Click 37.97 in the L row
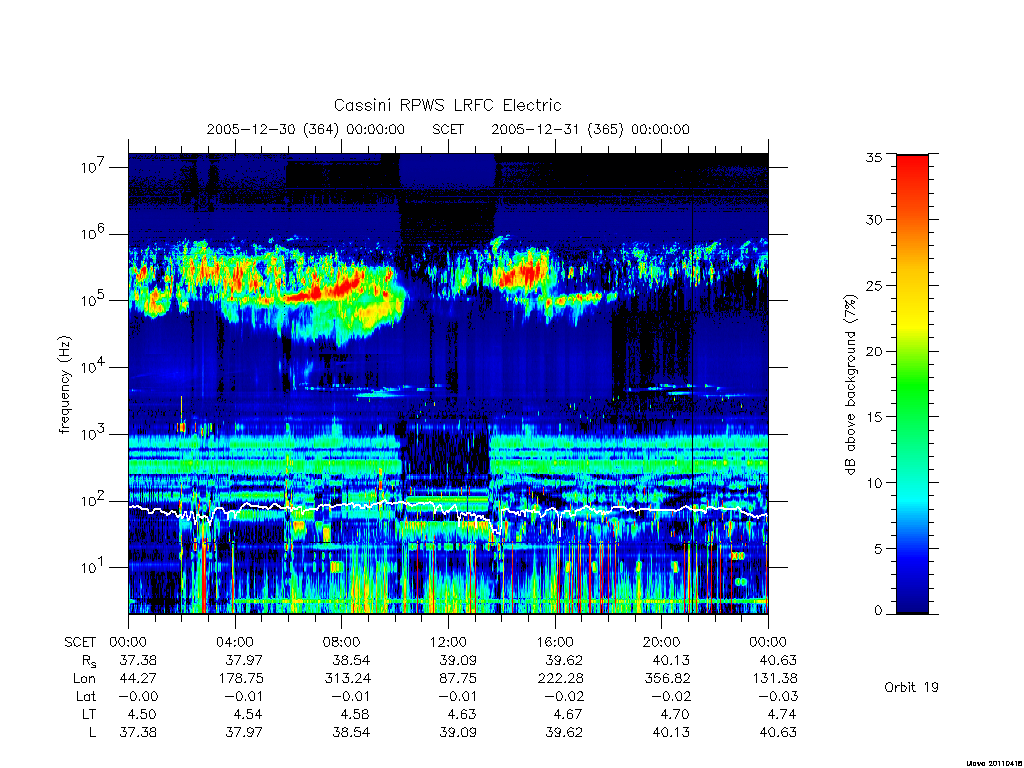 pyautogui.click(x=244, y=733)
